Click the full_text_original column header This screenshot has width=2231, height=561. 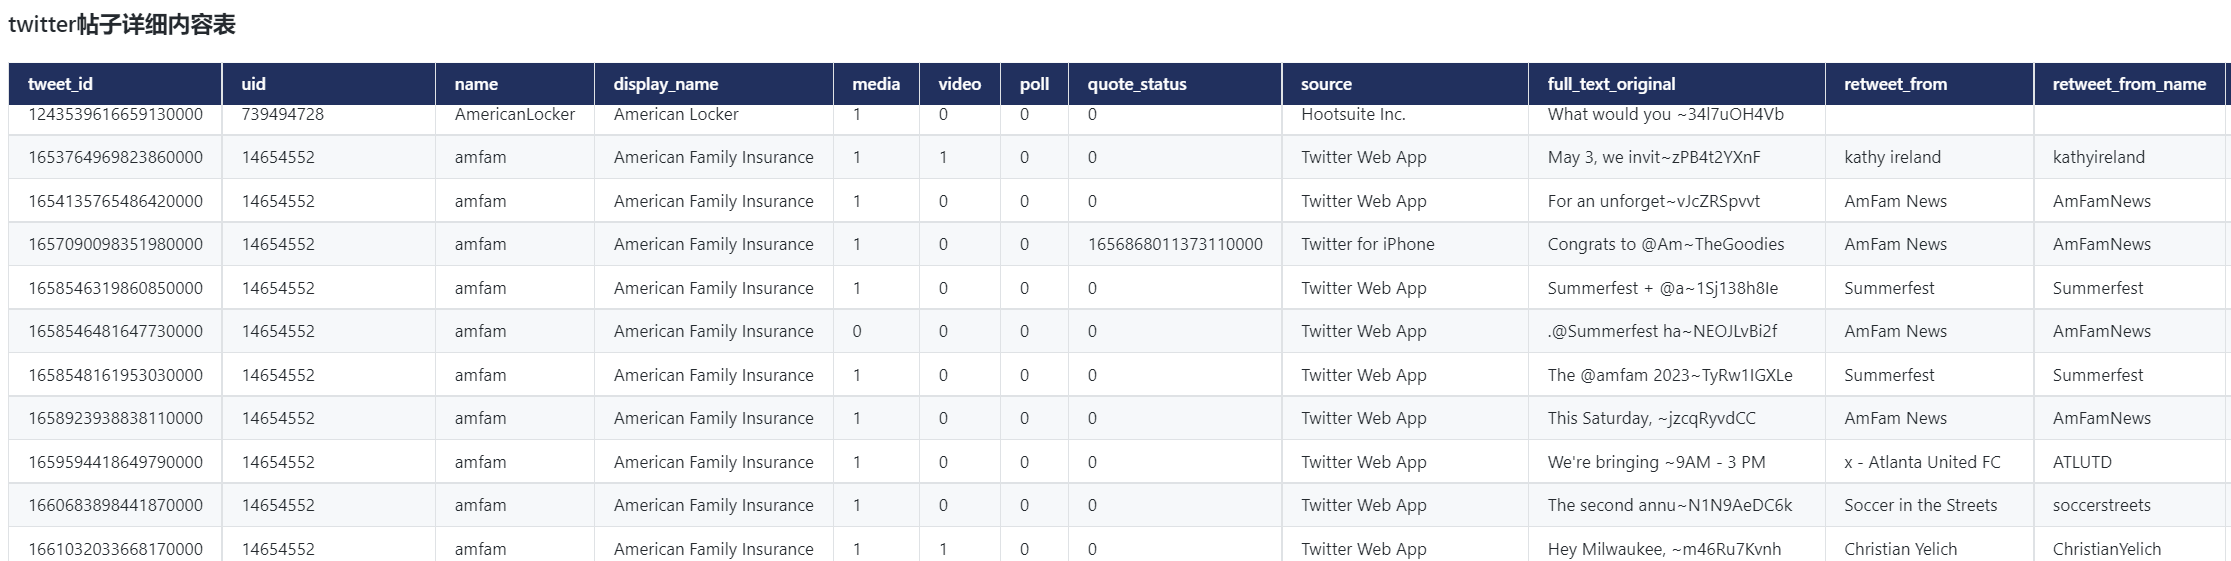tap(1611, 84)
